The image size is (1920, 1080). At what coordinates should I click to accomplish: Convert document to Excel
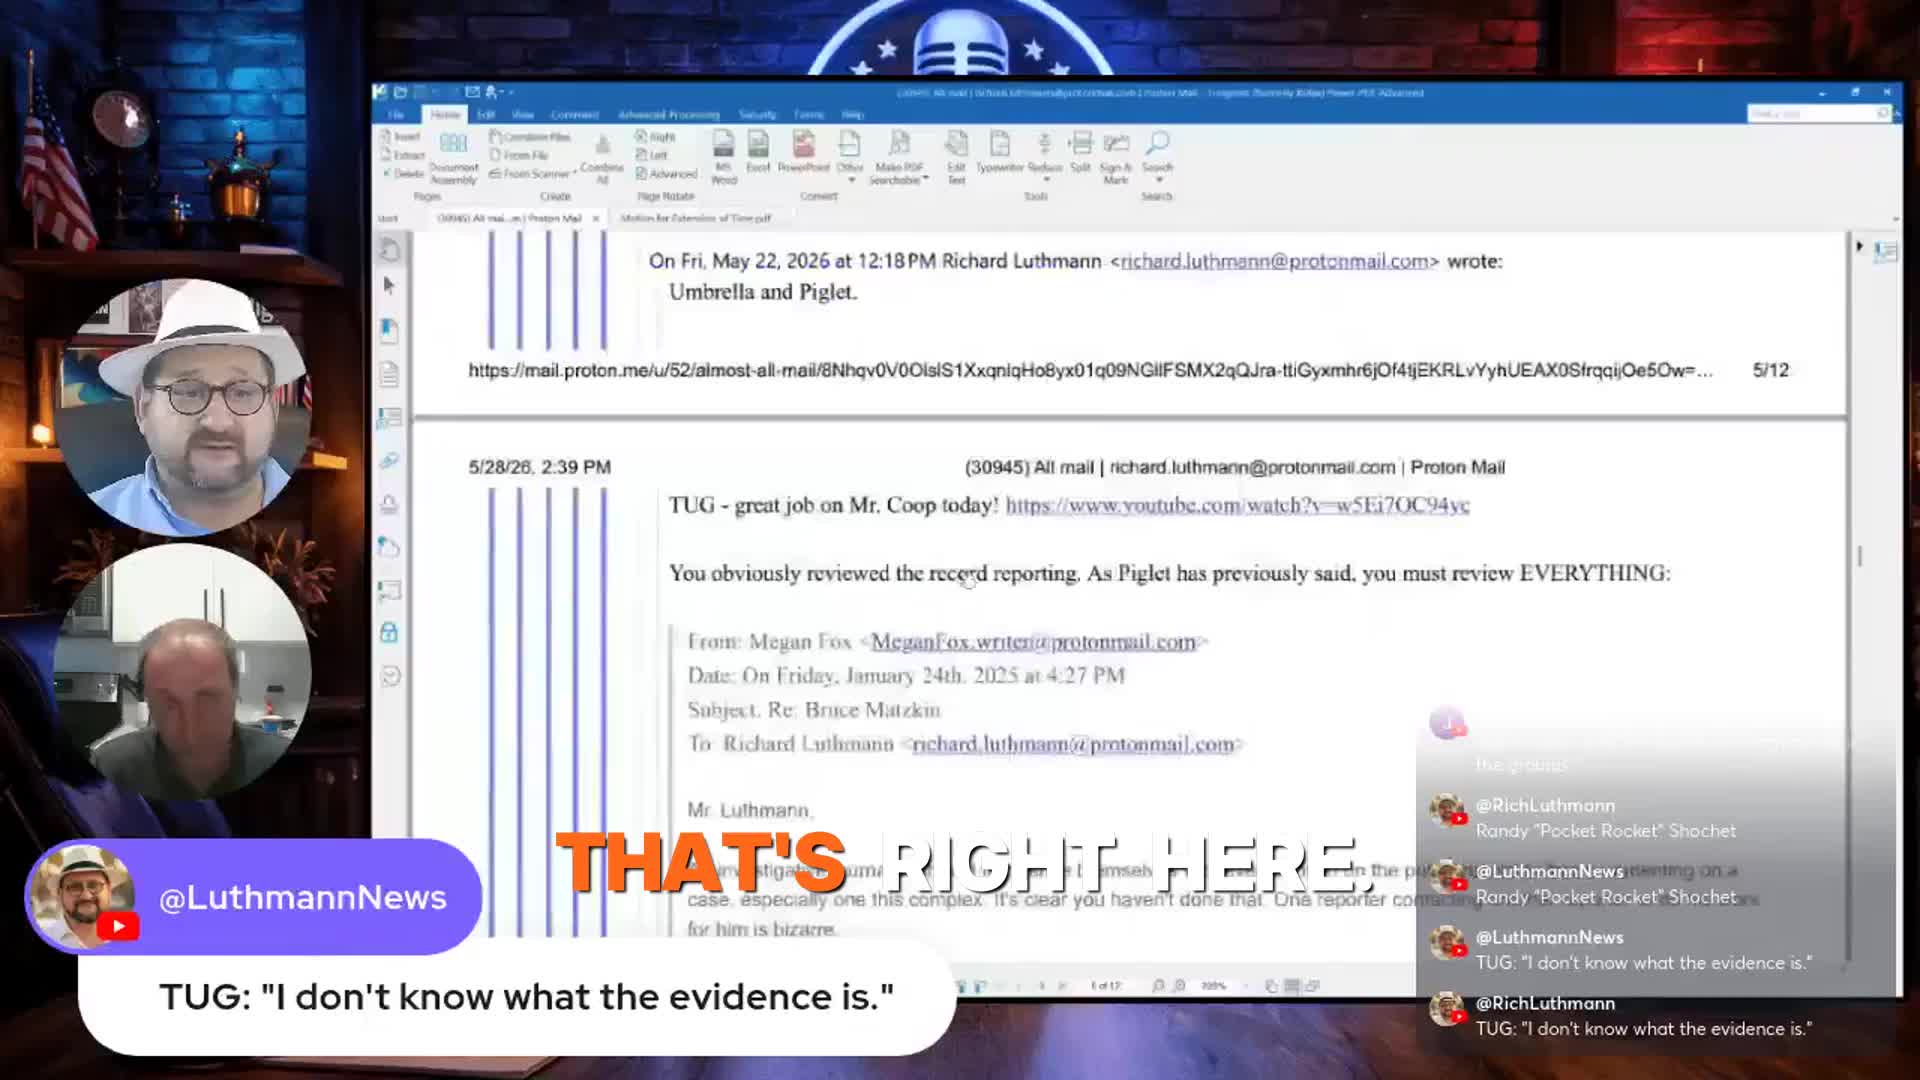click(758, 152)
